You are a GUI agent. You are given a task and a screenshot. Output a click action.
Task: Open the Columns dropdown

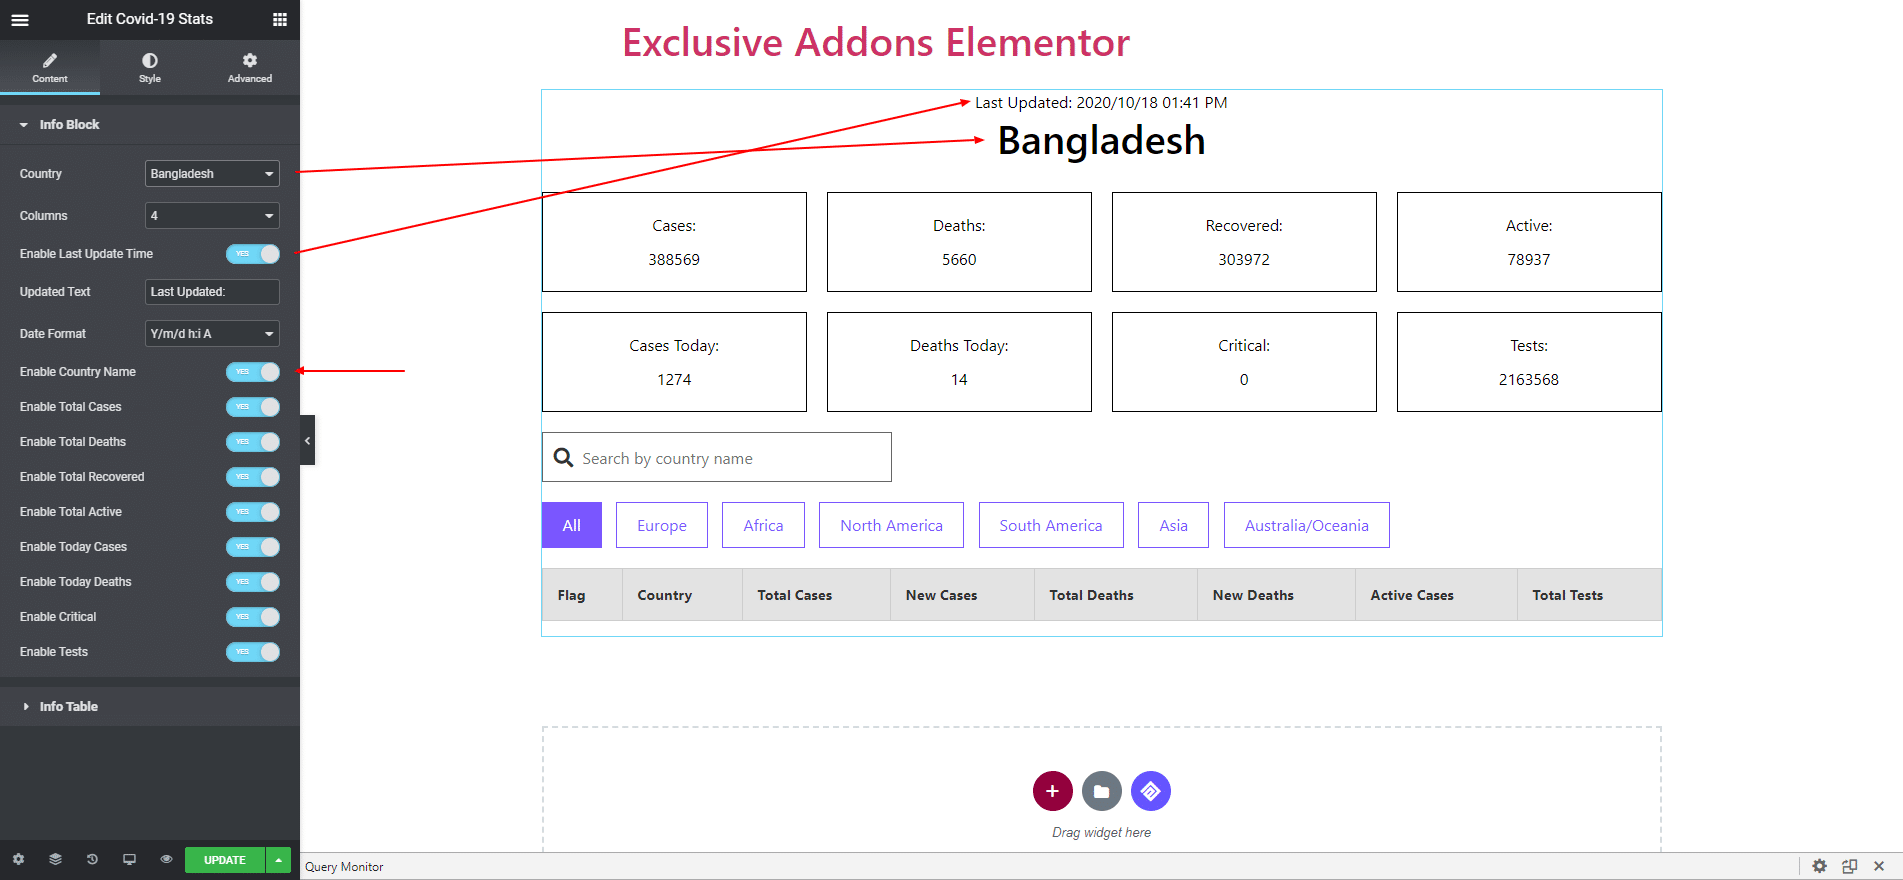[x=212, y=216]
